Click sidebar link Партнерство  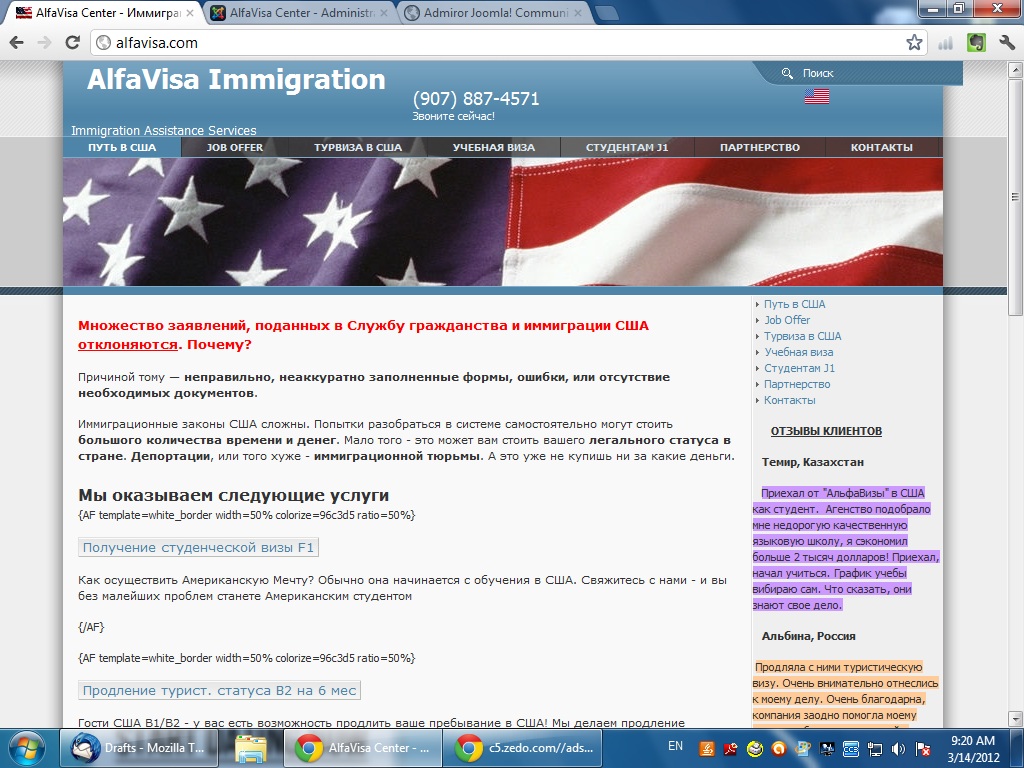click(797, 384)
